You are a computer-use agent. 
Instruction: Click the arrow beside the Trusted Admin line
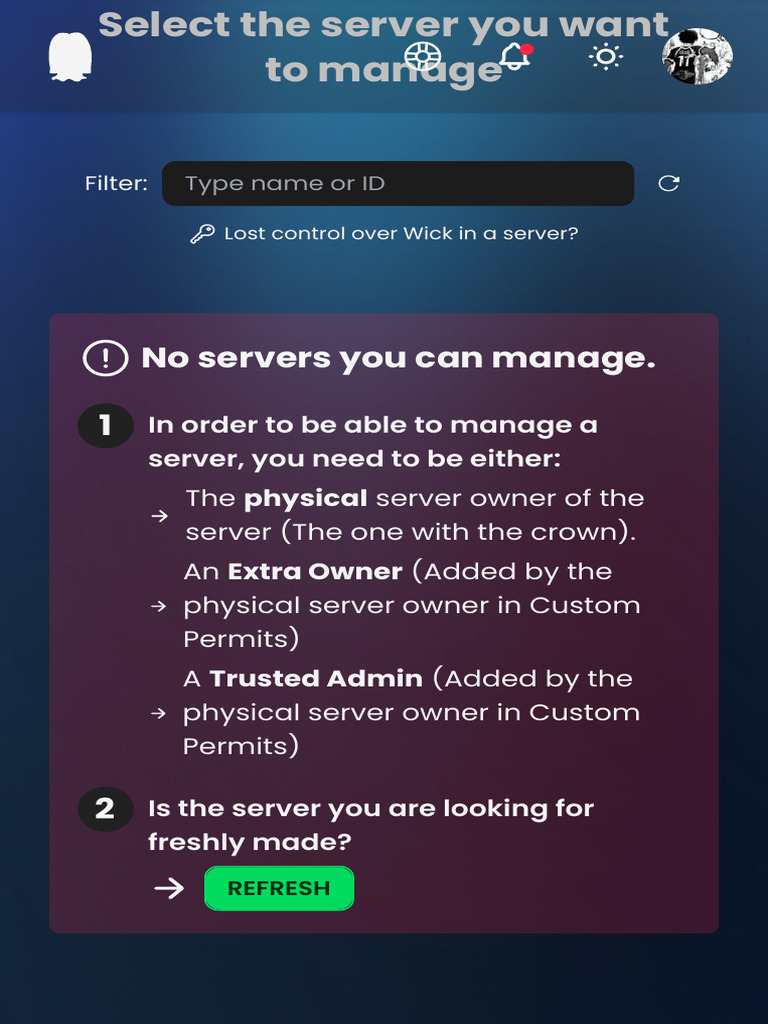tap(157, 713)
